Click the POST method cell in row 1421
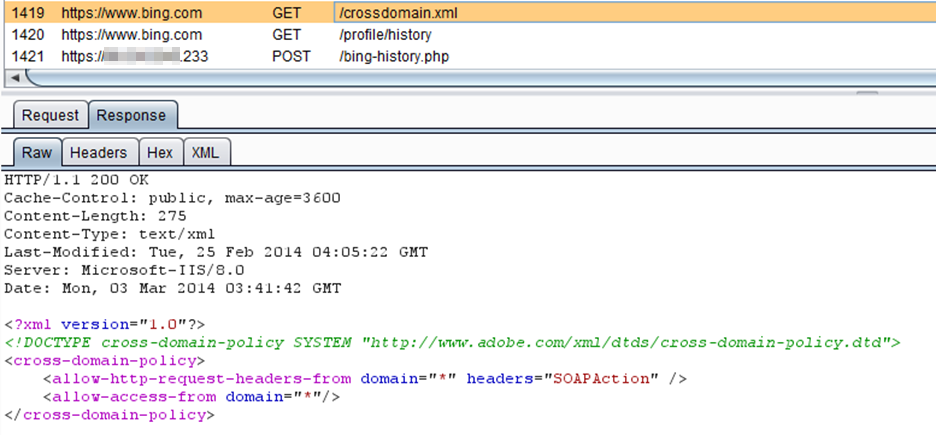Image resolution: width=936 pixels, height=435 pixels. click(x=291, y=57)
